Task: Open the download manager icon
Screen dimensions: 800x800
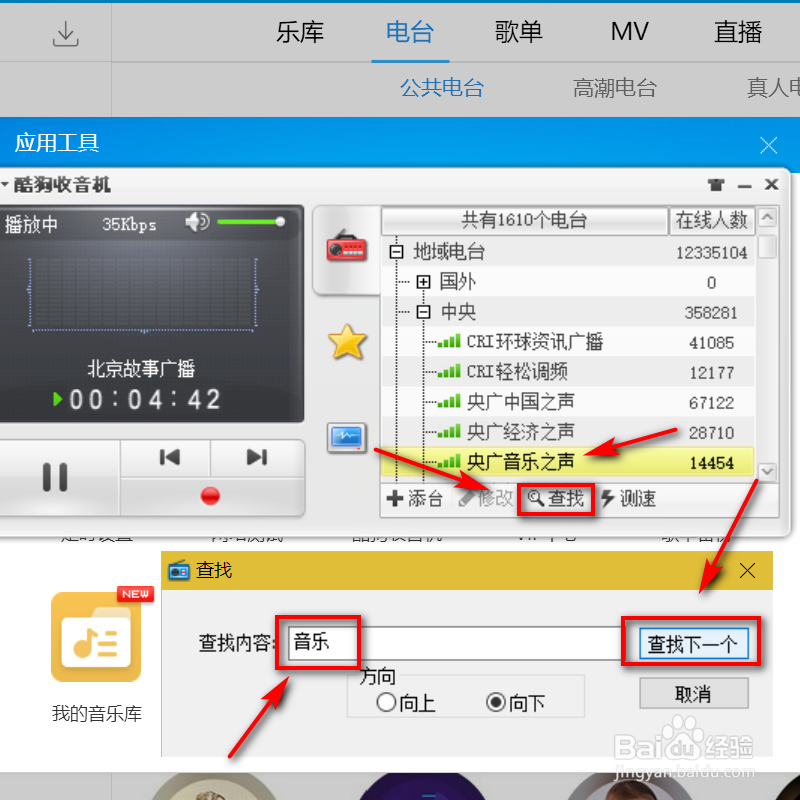Action: coord(65,34)
